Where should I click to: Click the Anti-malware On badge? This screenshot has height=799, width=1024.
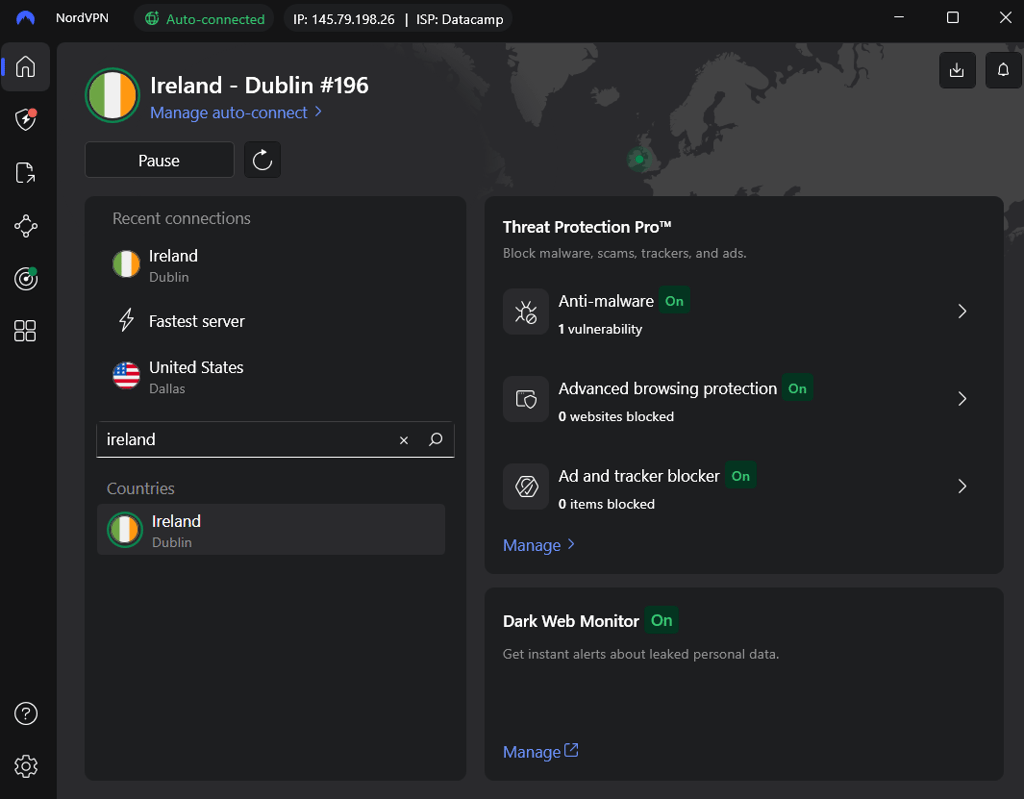(674, 301)
